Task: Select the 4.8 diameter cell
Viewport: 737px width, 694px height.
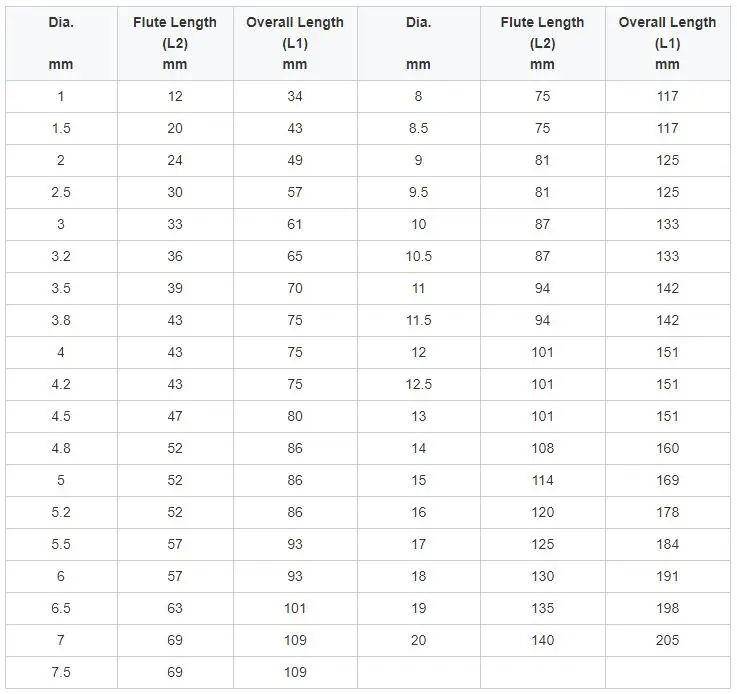Action: (61, 448)
